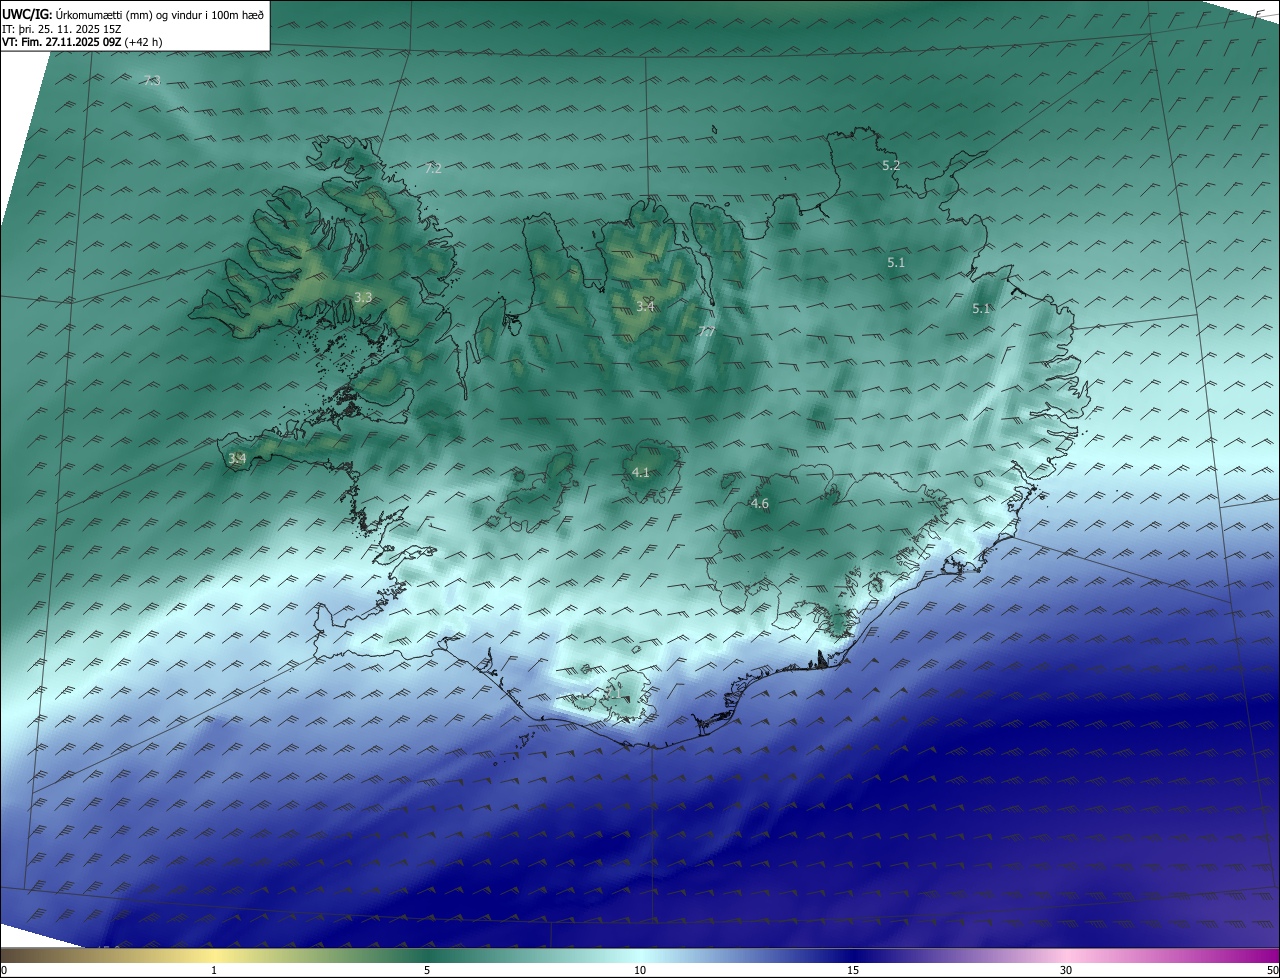Click the valid time line 'VT: Fim. 27.11.2025 09Z (+42 h)'
The image size is (1280, 978).
tap(82, 42)
